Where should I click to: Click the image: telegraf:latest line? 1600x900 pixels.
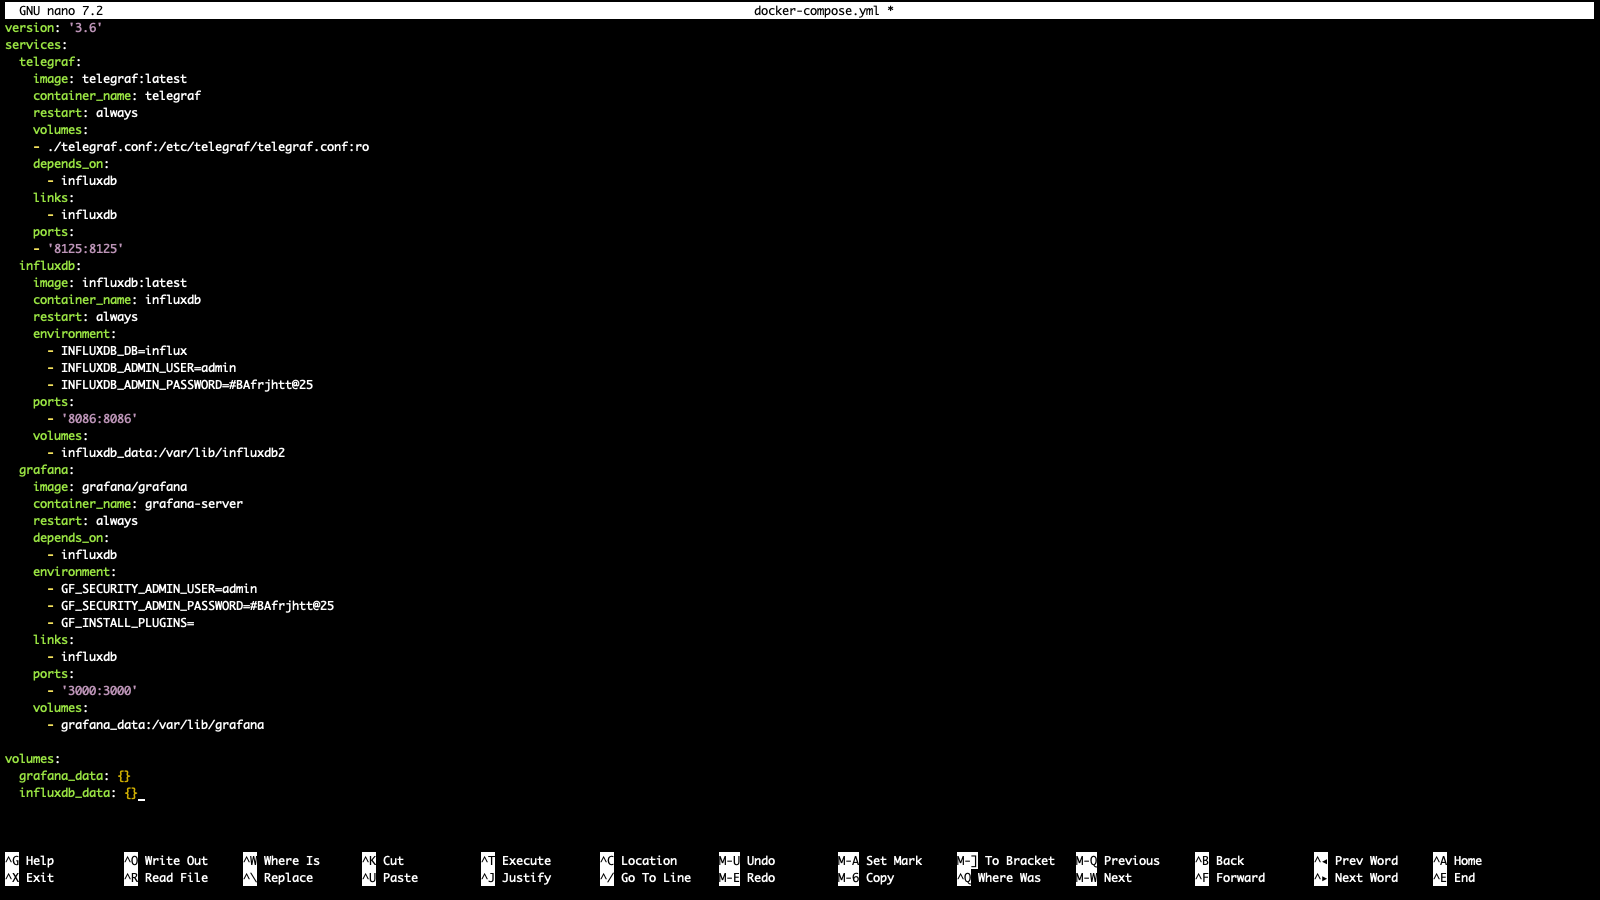point(110,79)
